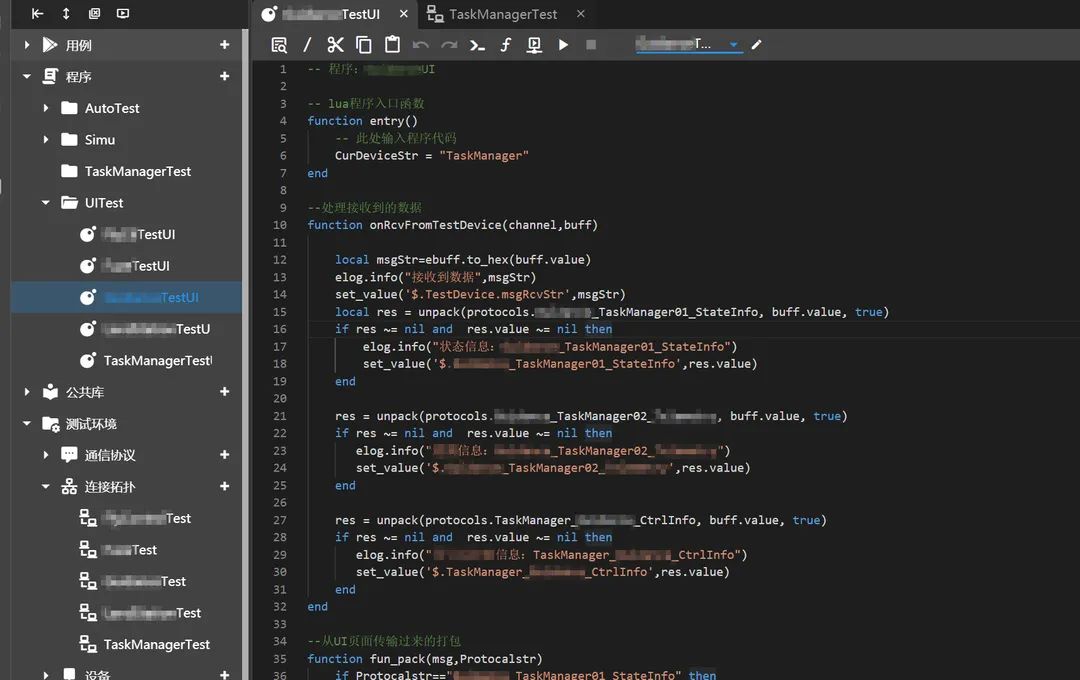Expand the 设备 node

point(45,674)
